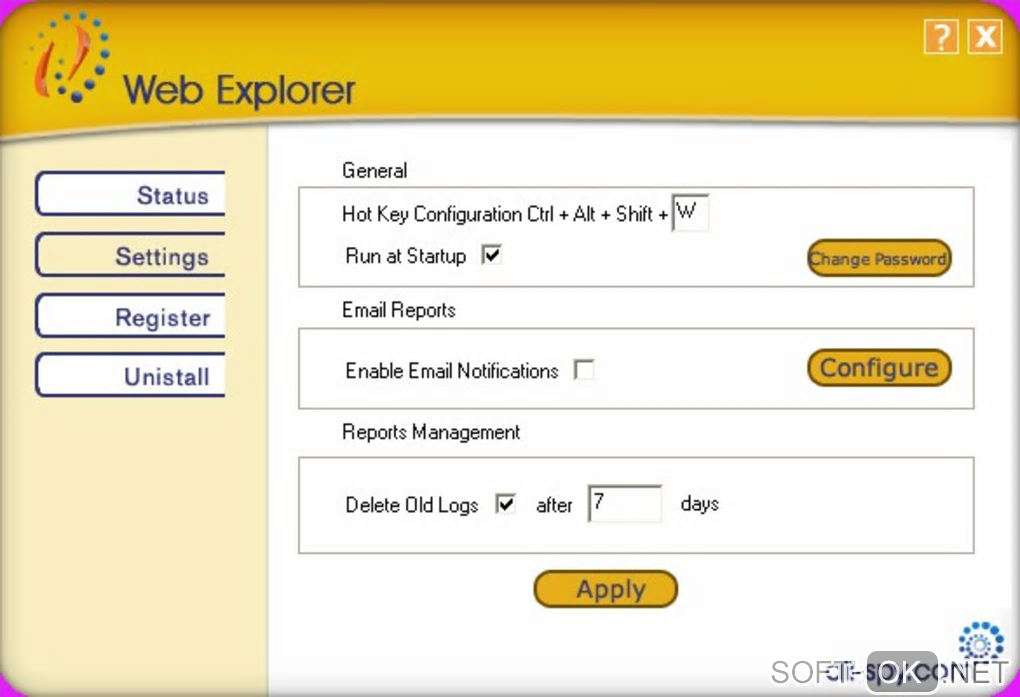Switch to the Settings tab
The height and width of the screenshot is (697, 1020).
[x=131, y=255]
